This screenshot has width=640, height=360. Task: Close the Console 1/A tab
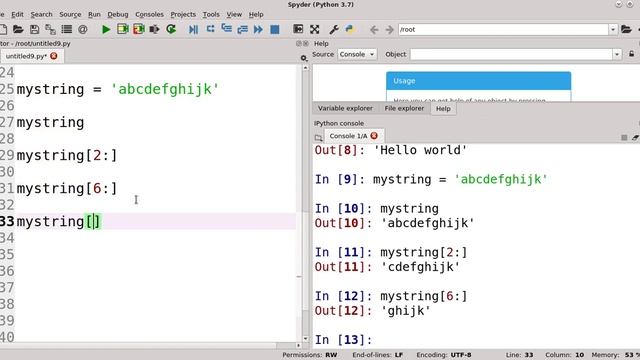374,136
